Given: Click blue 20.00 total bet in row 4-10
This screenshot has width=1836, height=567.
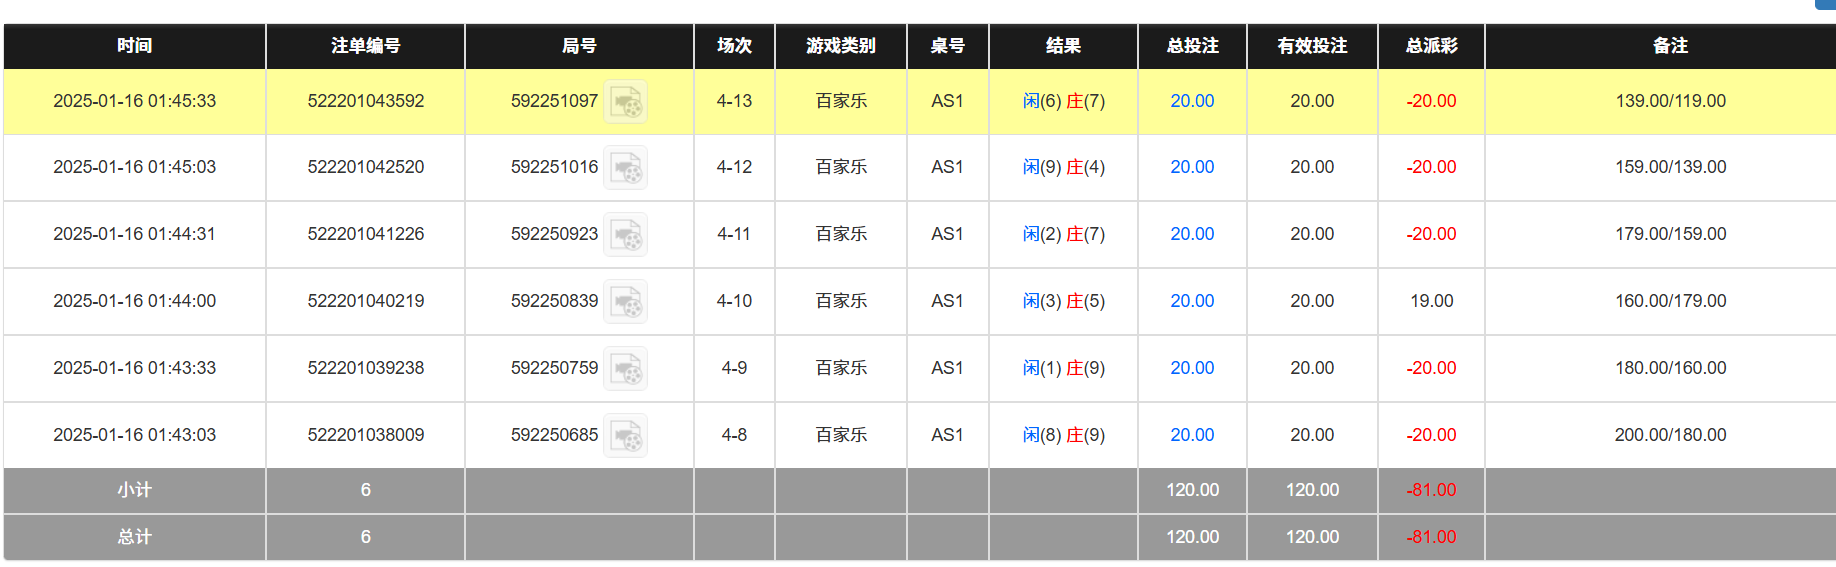Looking at the screenshot, I should [1192, 301].
